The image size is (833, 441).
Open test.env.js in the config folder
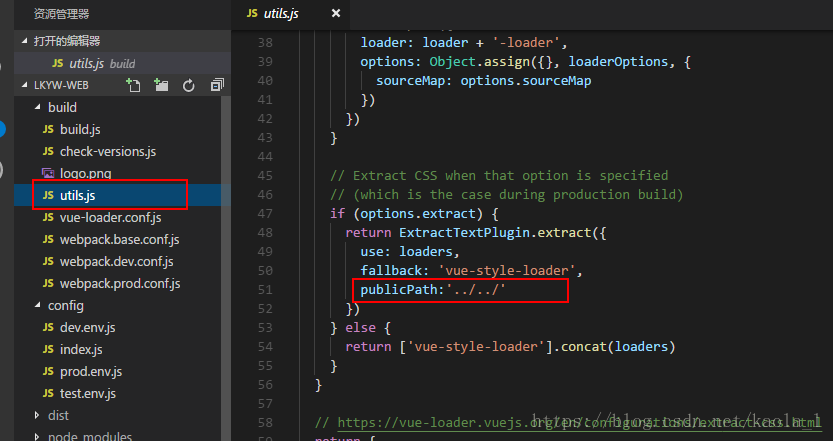(79, 394)
